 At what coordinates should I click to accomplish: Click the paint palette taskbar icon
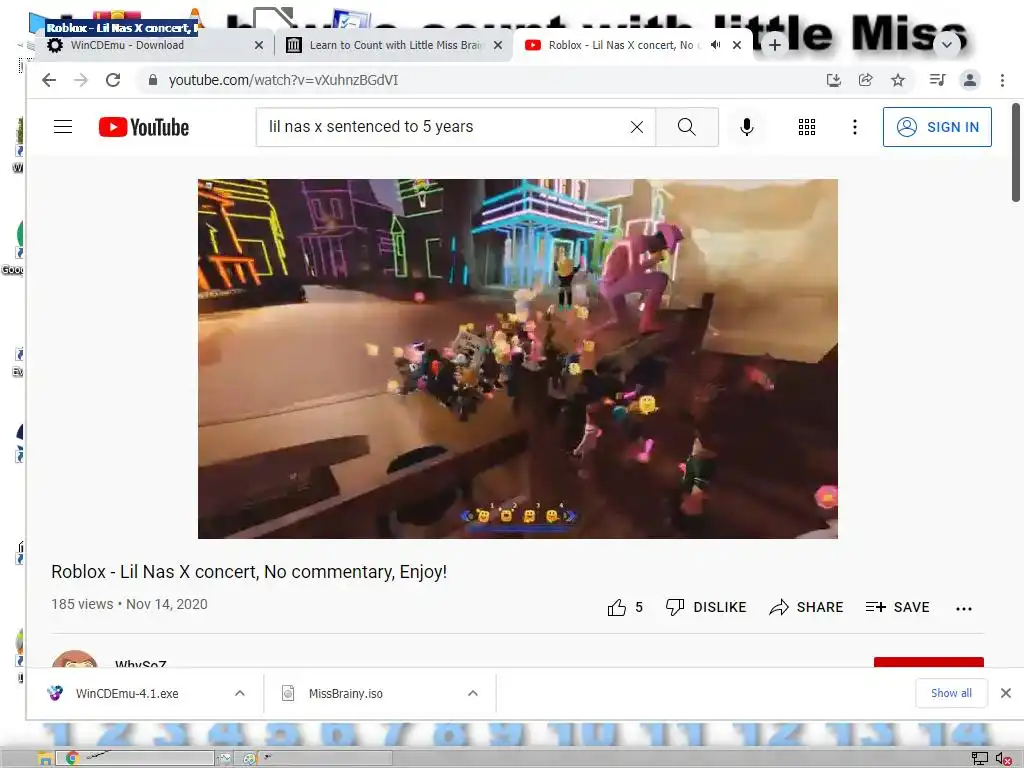point(249,758)
